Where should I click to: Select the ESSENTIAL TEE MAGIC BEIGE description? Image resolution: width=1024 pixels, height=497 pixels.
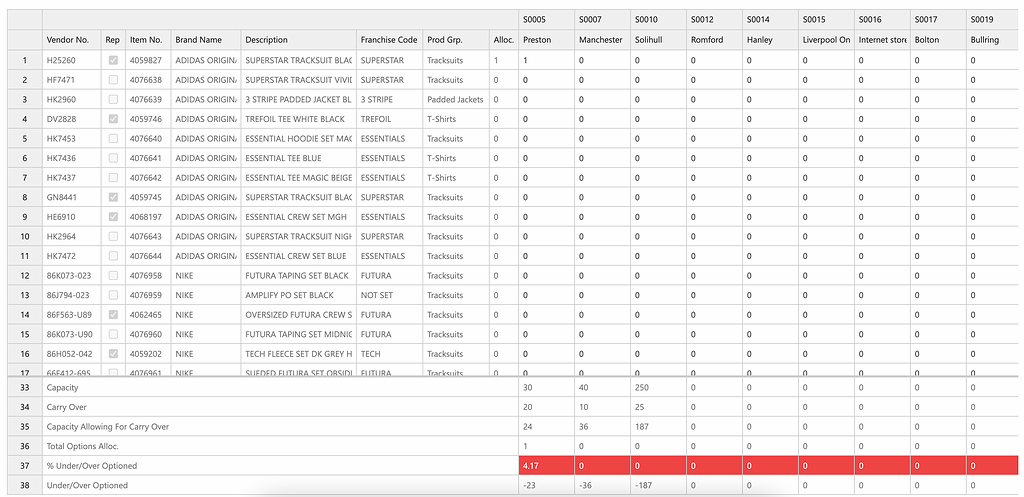click(x=298, y=178)
